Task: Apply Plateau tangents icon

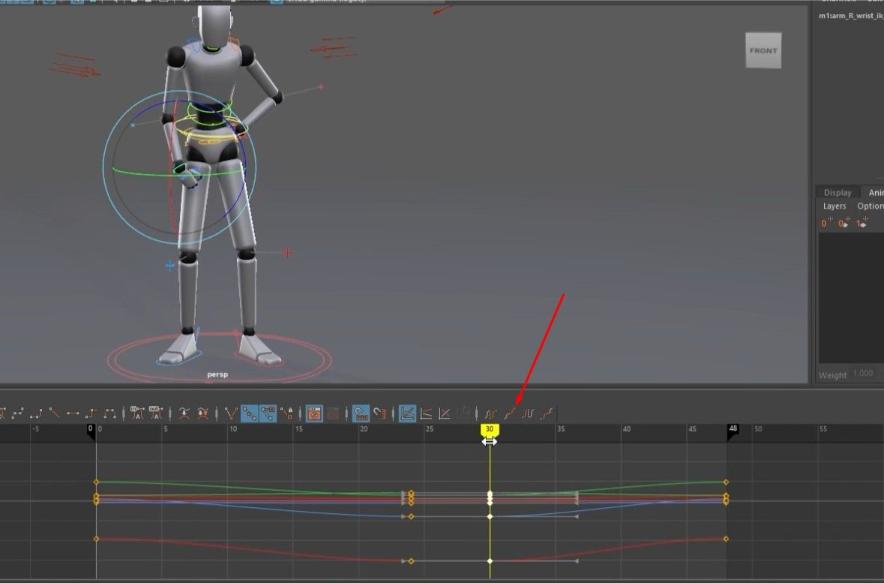Action: [110, 414]
